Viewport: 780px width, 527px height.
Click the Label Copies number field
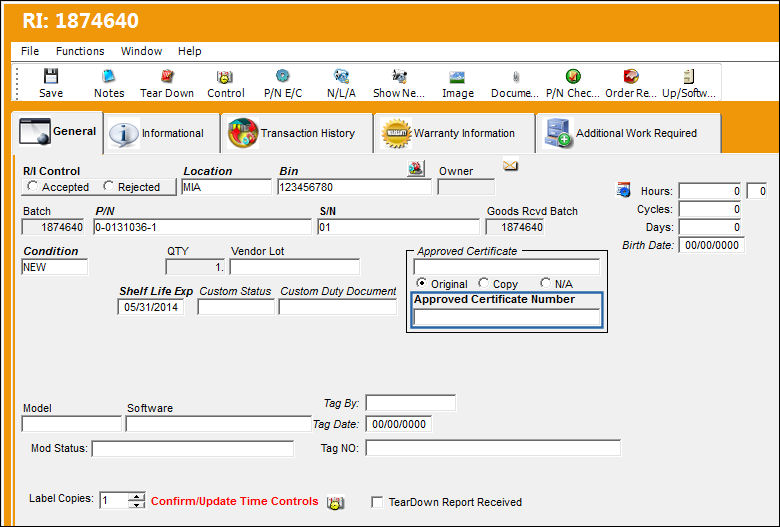pos(114,500)
